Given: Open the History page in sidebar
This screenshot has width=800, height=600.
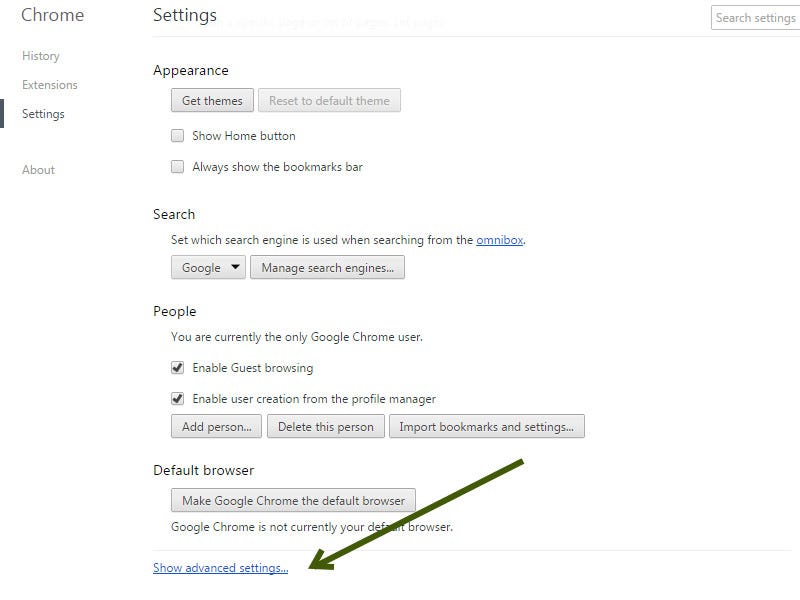Looking at the screenshot, I should pyautogui.click(x=41, y=56).
